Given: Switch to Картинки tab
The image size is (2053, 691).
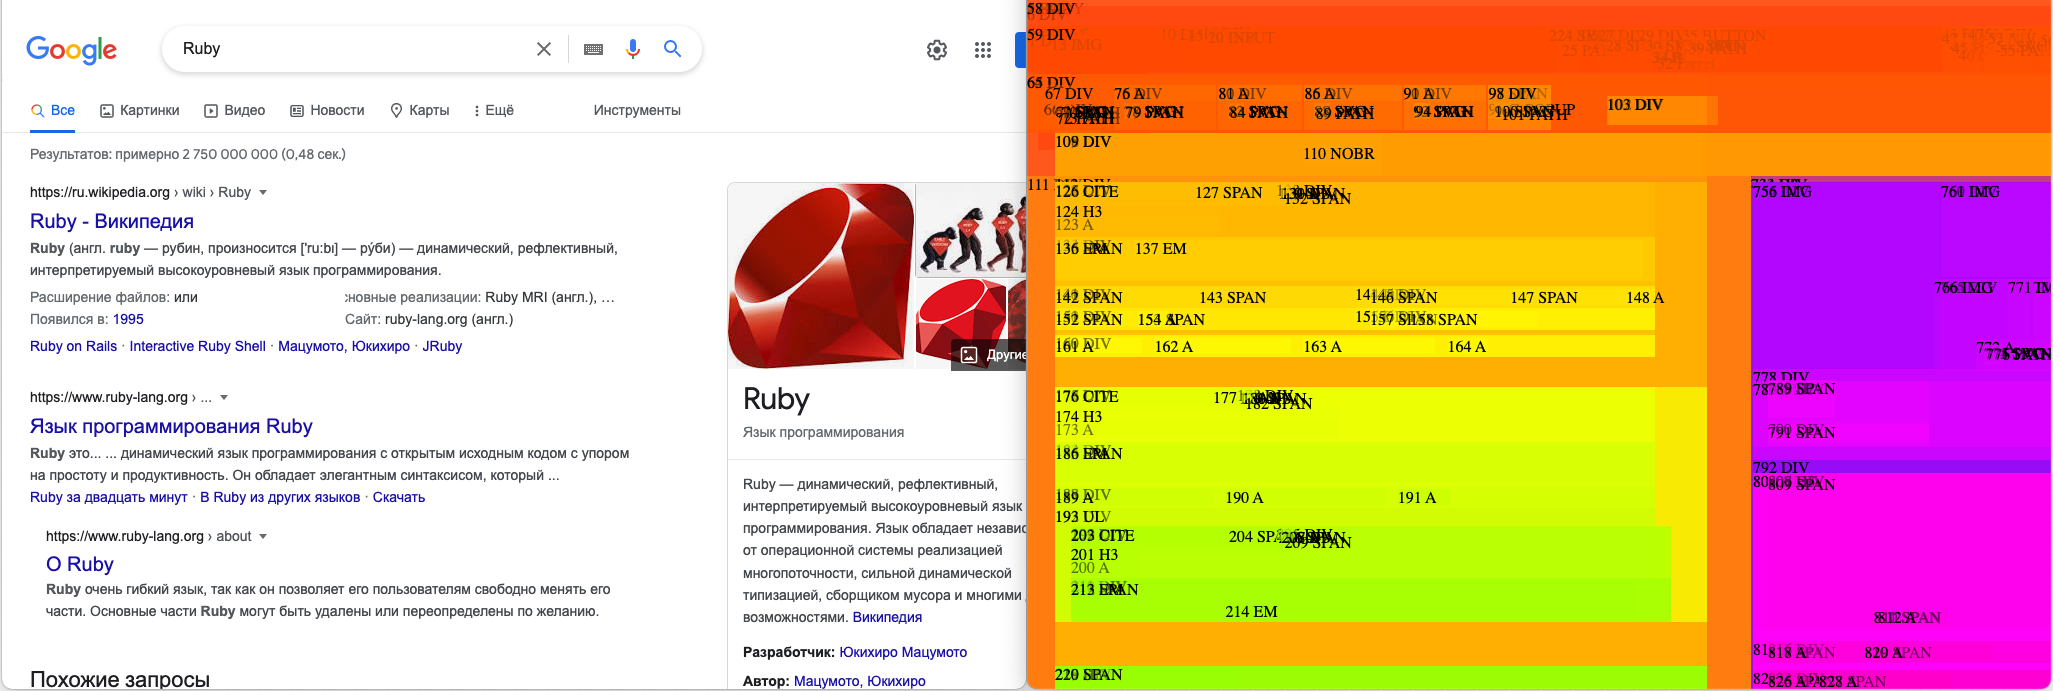Looking at the screenshot, I should pos(140,110).
